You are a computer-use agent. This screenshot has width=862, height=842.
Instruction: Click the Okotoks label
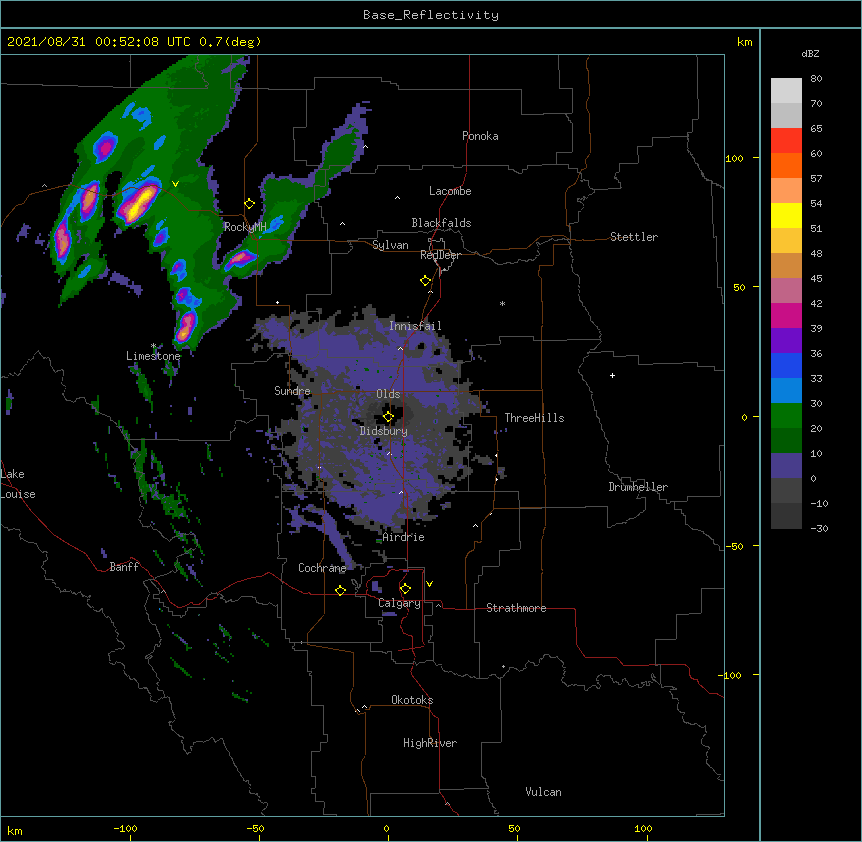coord(412,700)
